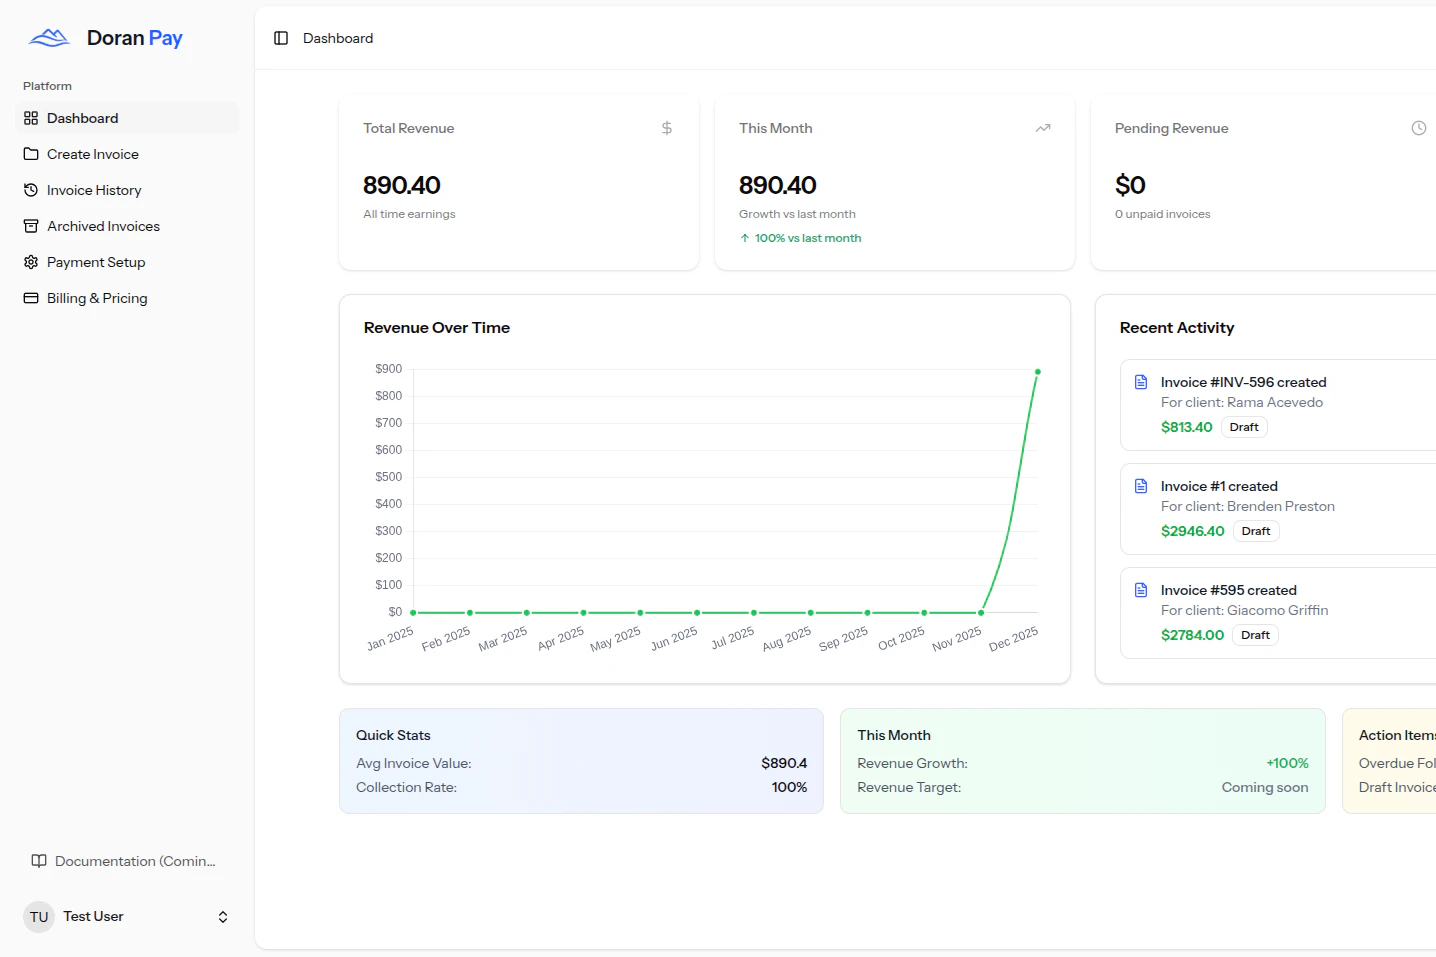
Task: Open Invoice History via its clock icon
Action: coord(30,189)
